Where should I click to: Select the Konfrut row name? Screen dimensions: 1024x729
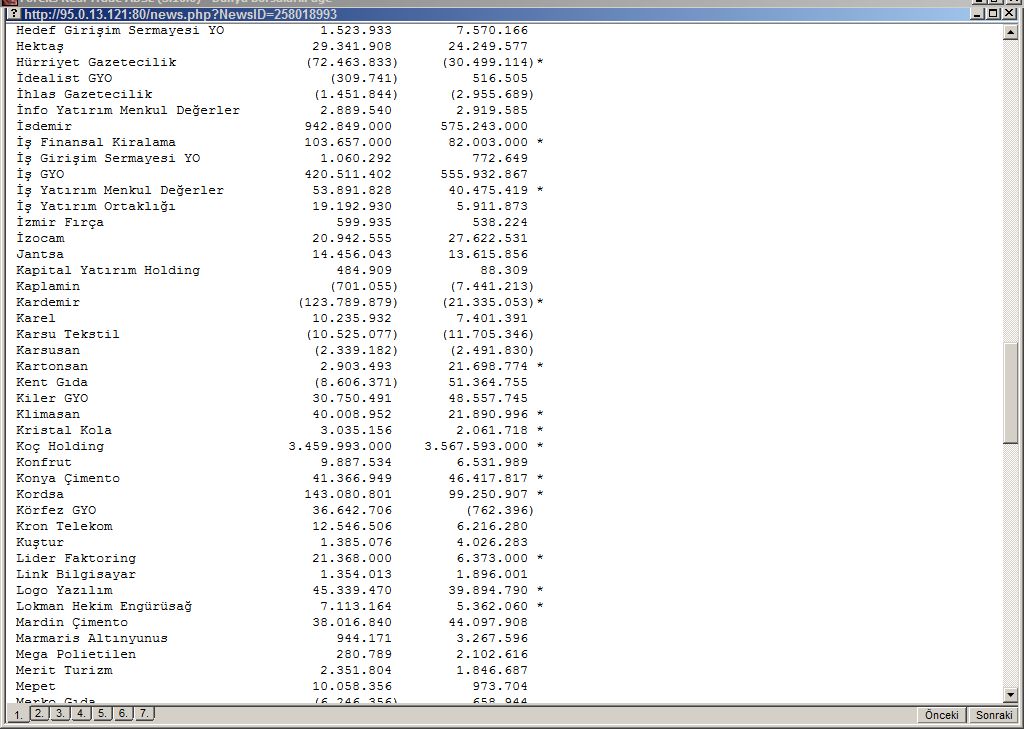tap(44, 462)
